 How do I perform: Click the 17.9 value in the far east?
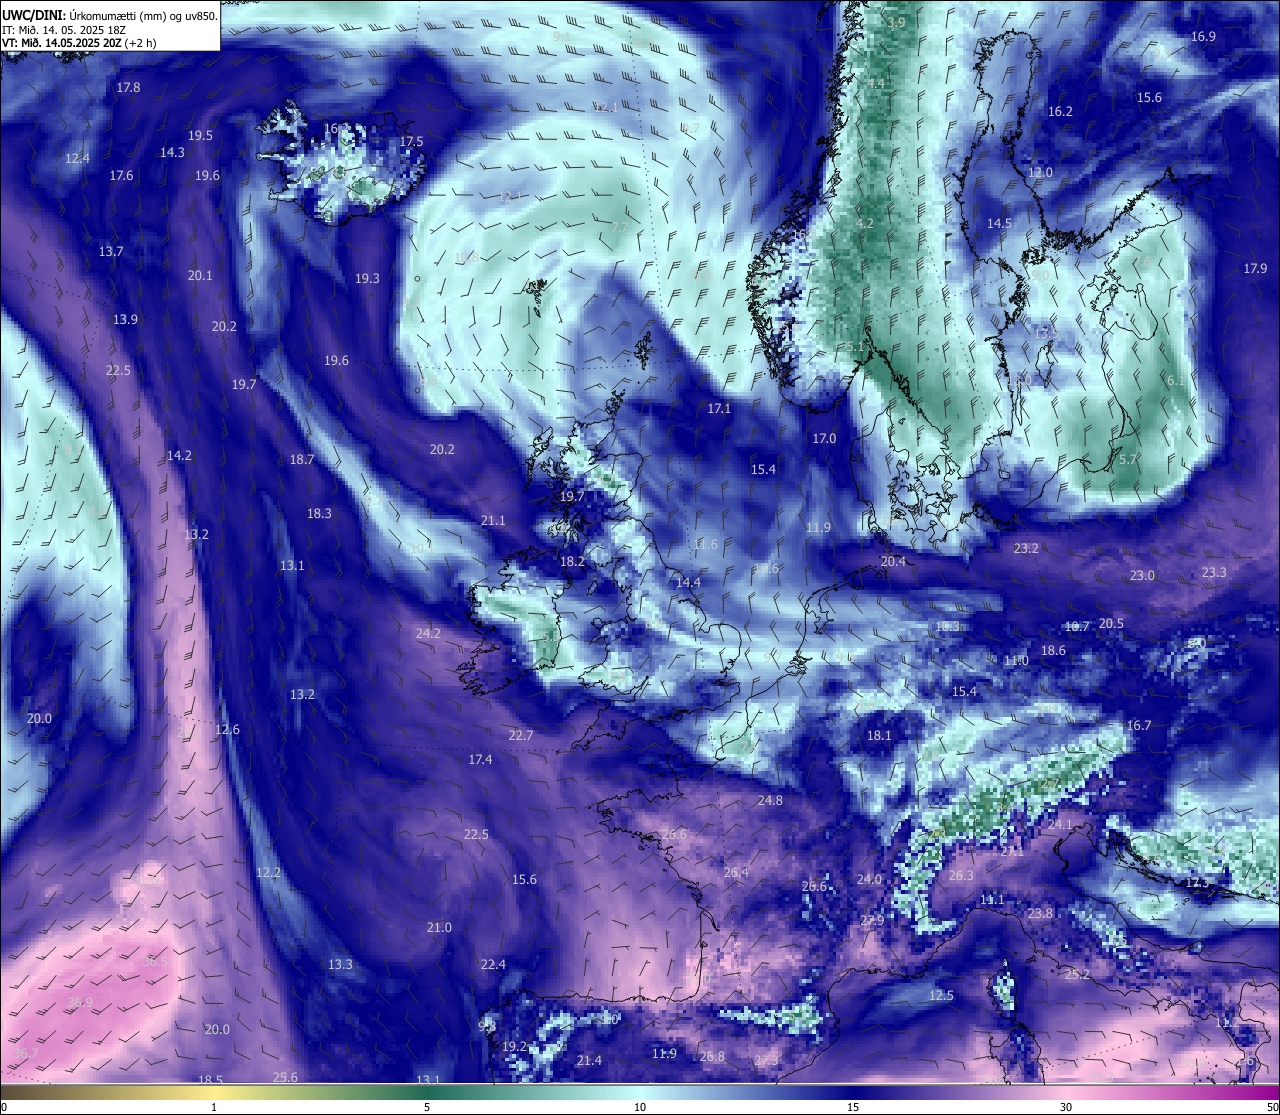1255,269
